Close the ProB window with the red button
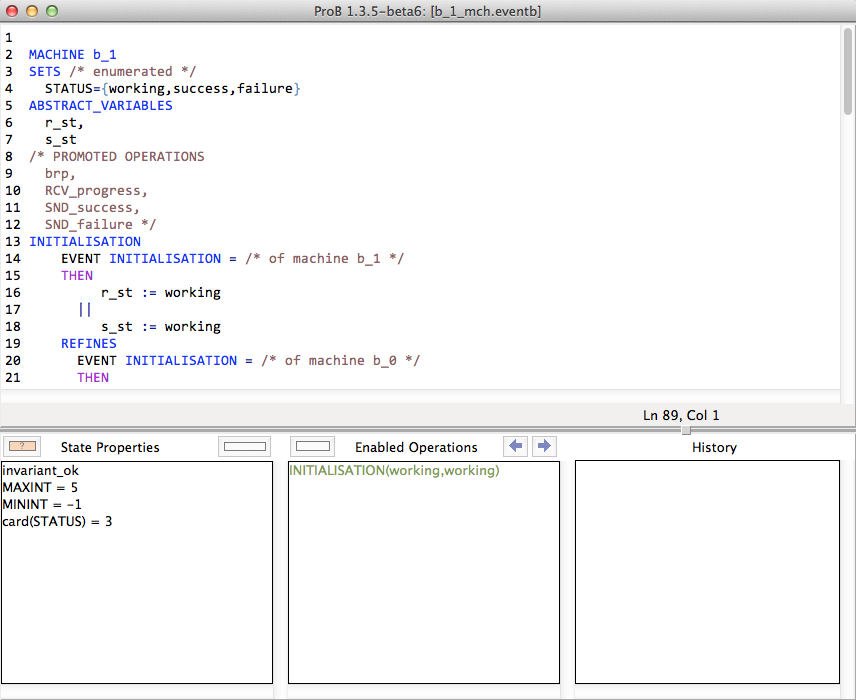Screen dimensions: 856x700 pos(13,10)
